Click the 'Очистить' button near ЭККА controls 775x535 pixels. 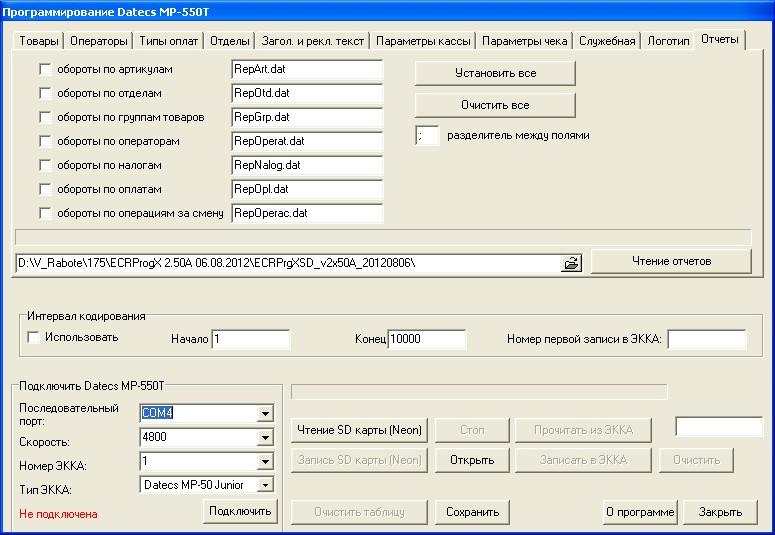pos(696,460)
